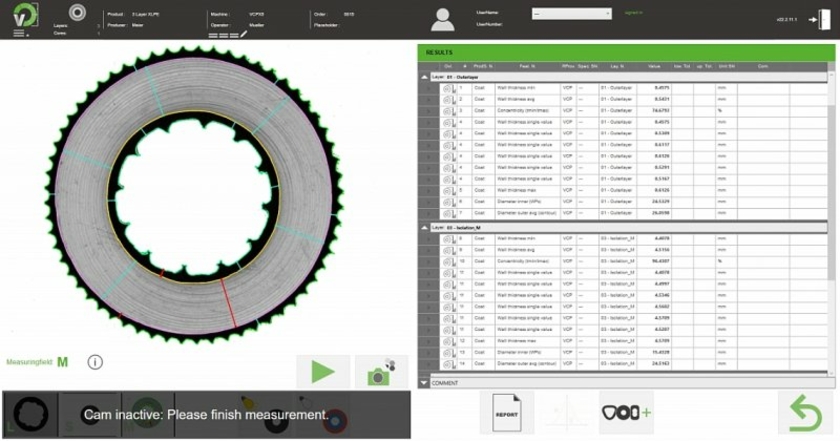Select the black ring thumbnail in bottom bar
The height and width of the screenshot is (441, 840).
pyautogui.click(x=31, y=414)
